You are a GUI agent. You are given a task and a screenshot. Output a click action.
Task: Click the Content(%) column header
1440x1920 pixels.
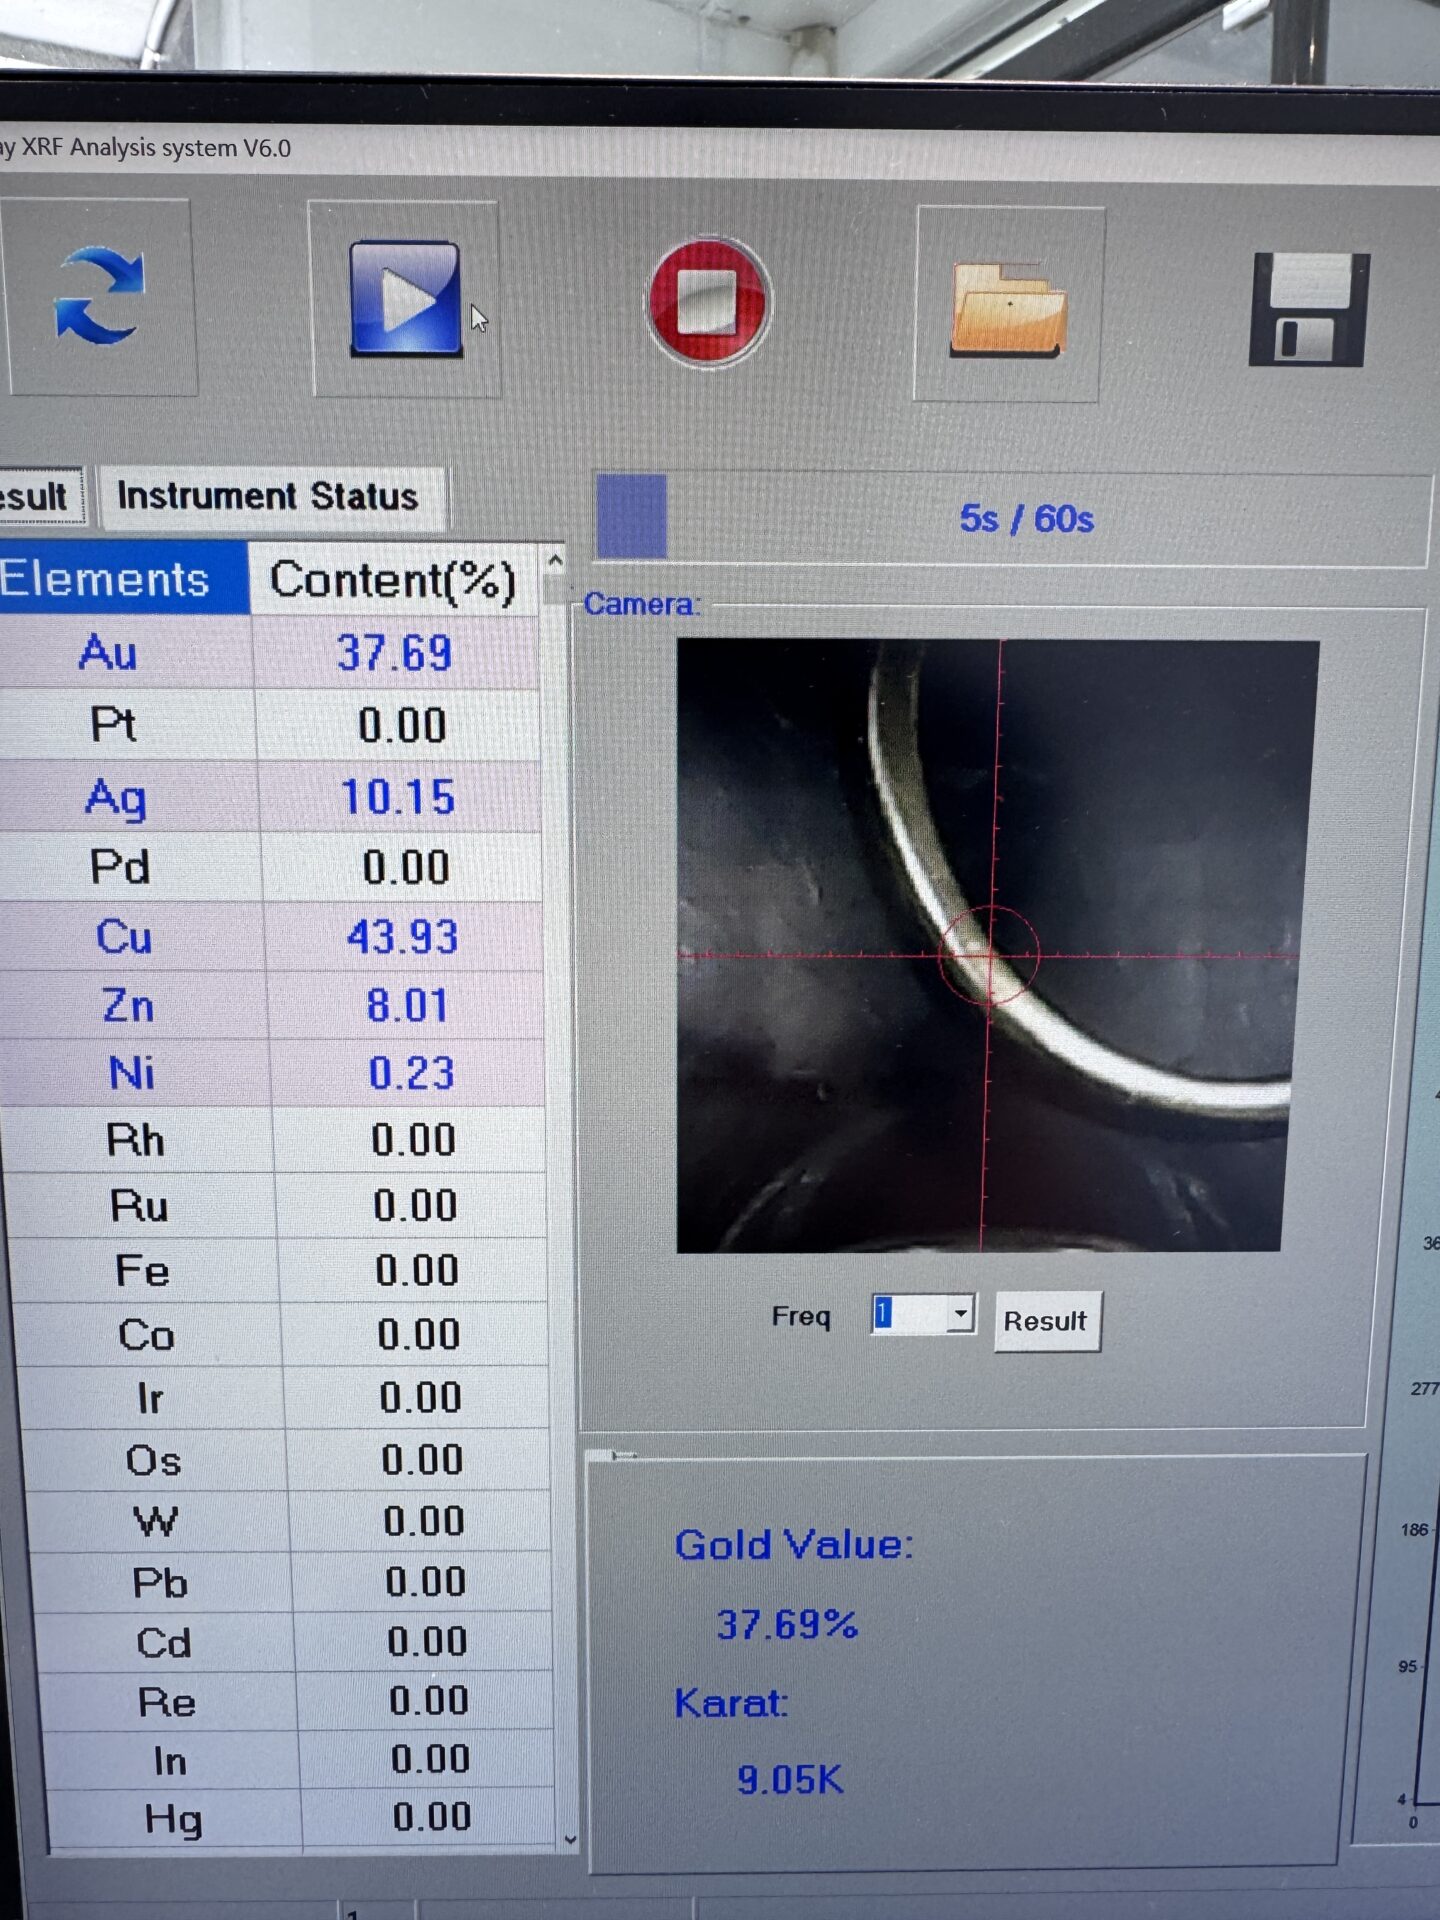click(393, 579)
